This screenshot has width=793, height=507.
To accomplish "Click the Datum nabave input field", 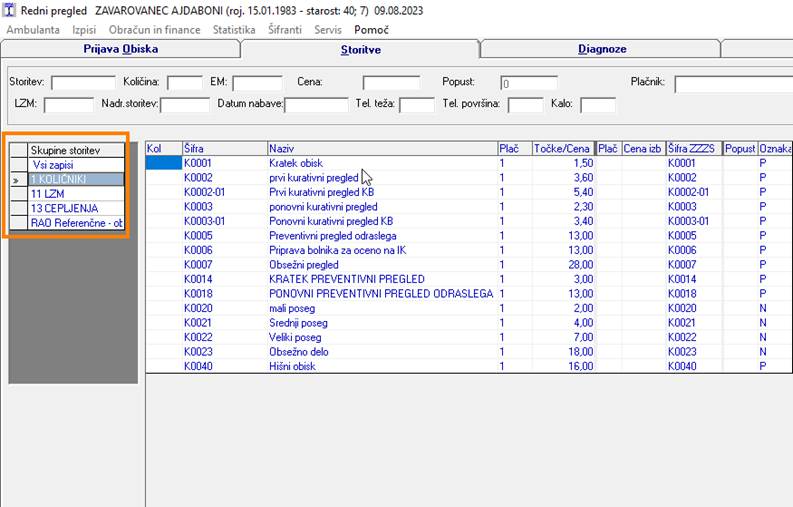I will [x=317, y=104].
